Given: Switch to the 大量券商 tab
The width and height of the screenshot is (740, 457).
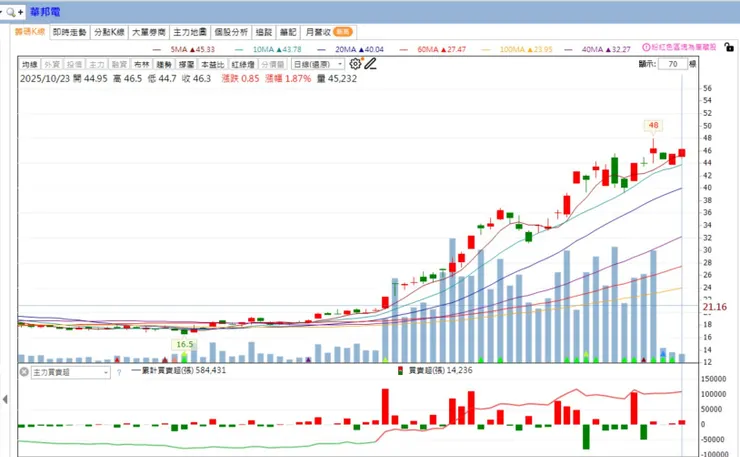Looking at the screenshot, I should coord(149,32).
